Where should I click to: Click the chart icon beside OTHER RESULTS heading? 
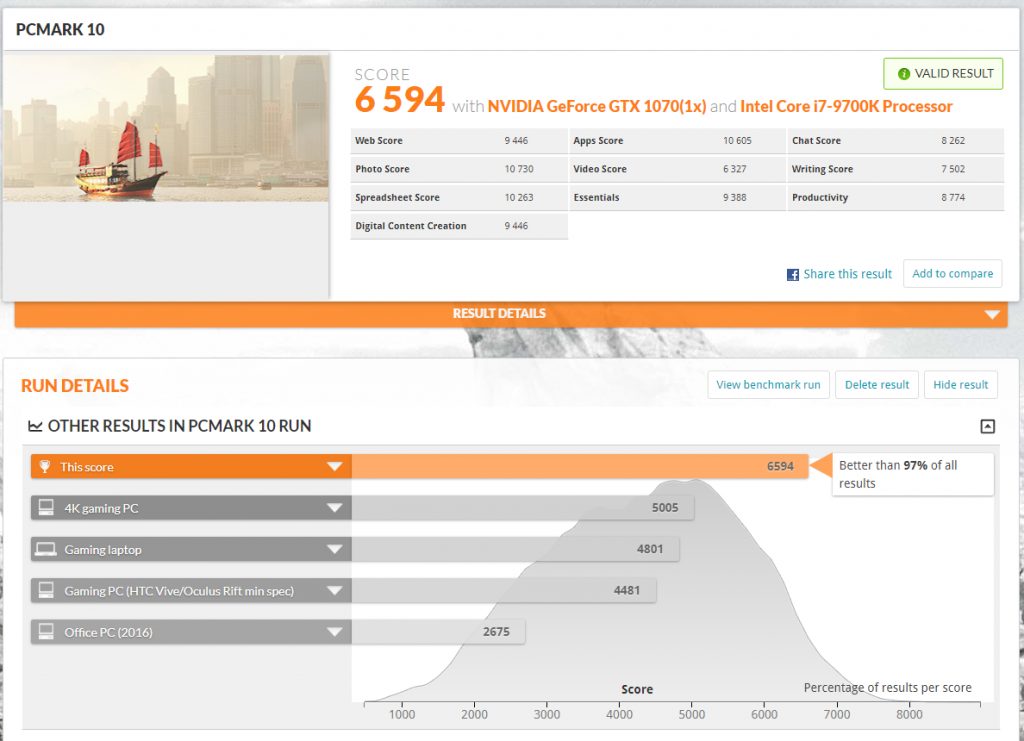coord(35,426)
